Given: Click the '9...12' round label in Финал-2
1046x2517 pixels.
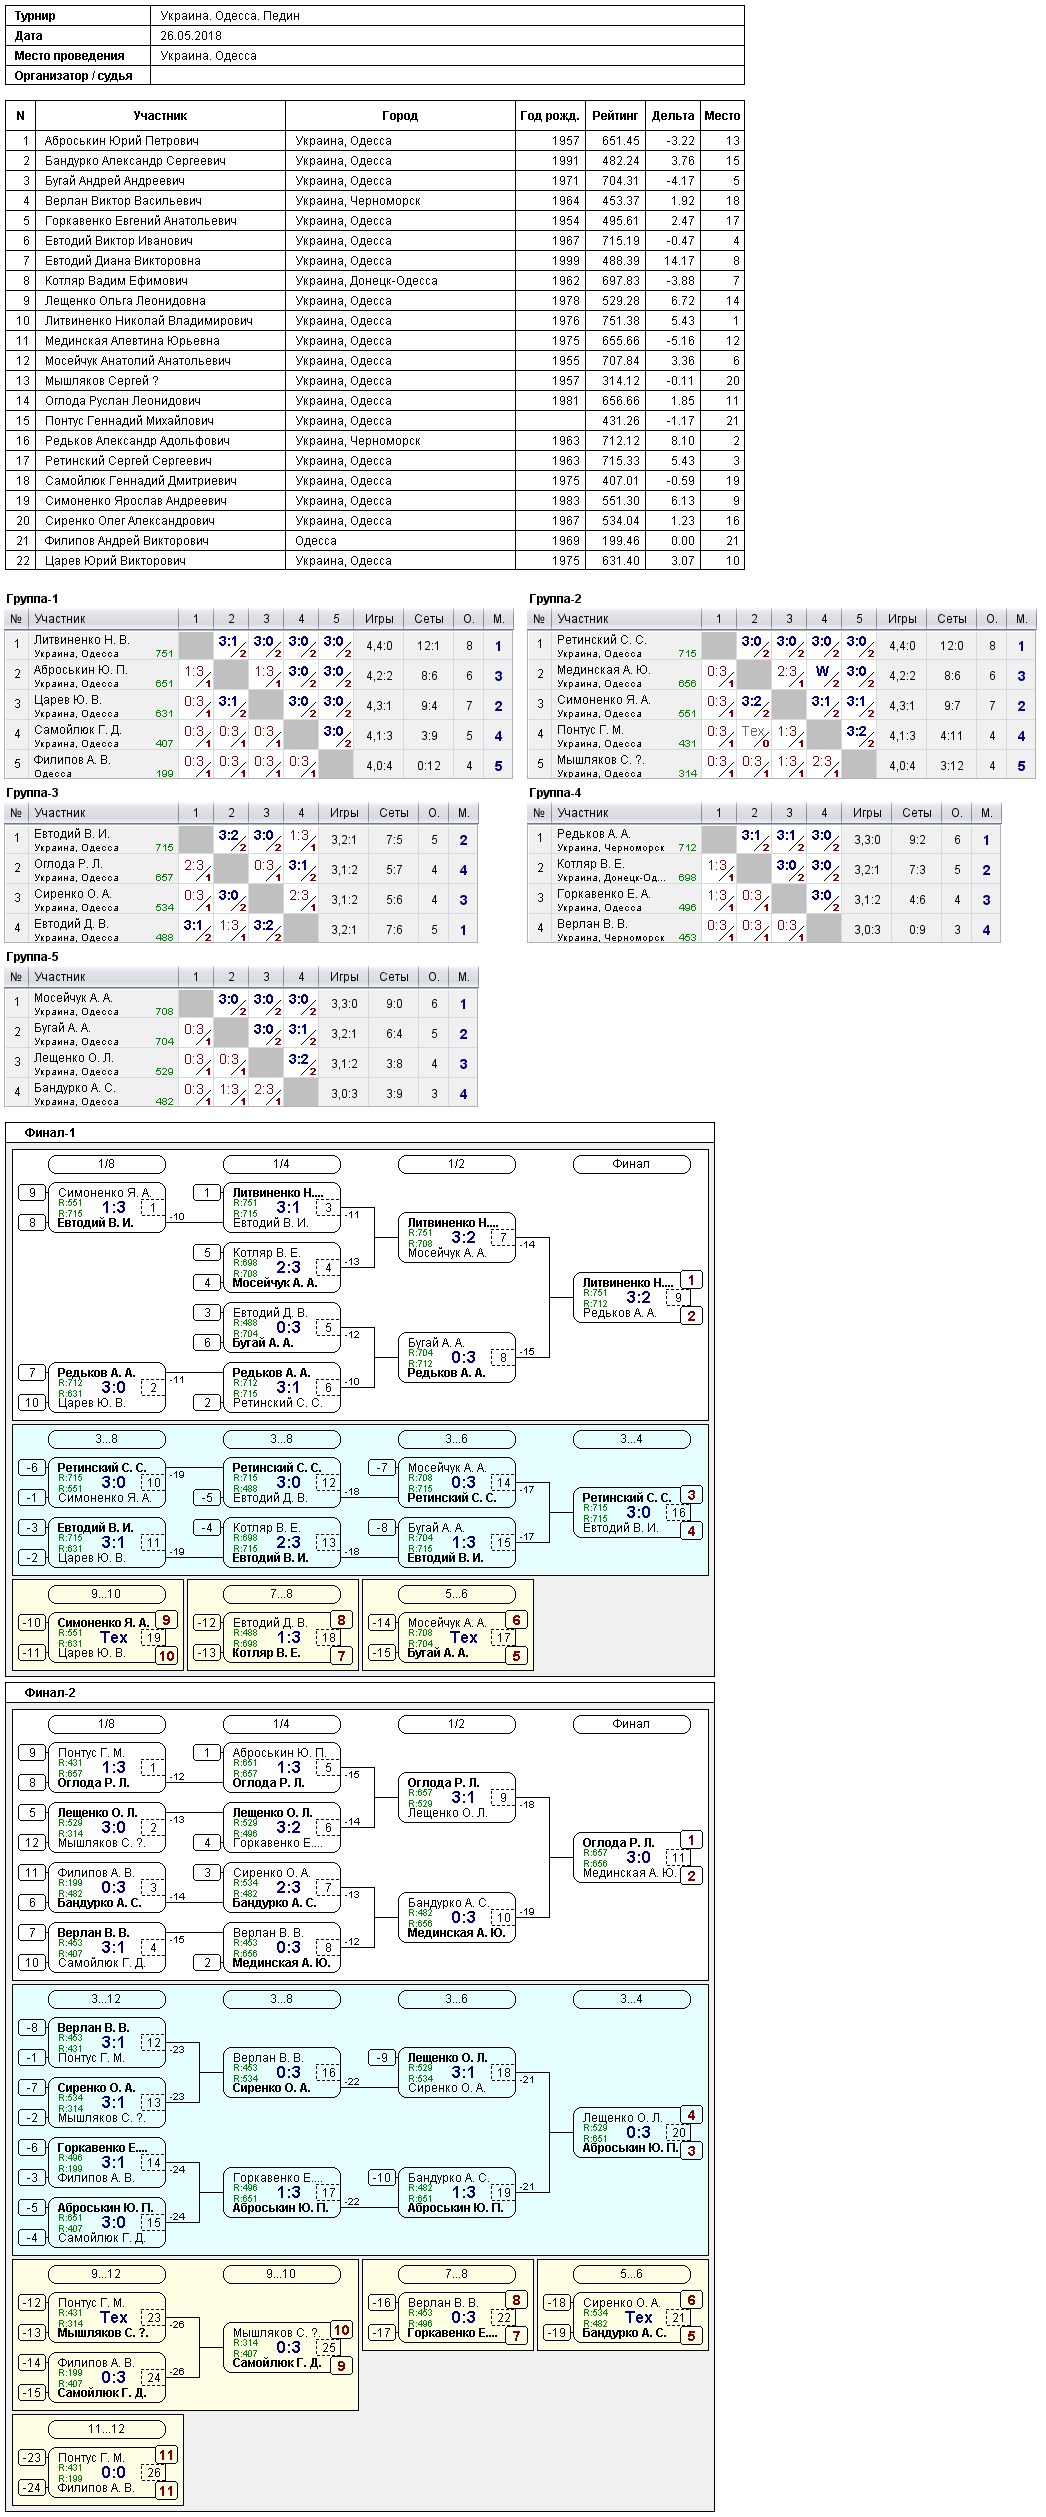Looking at the screenshot, I should pyautogui.click(x=107, y=2274).
